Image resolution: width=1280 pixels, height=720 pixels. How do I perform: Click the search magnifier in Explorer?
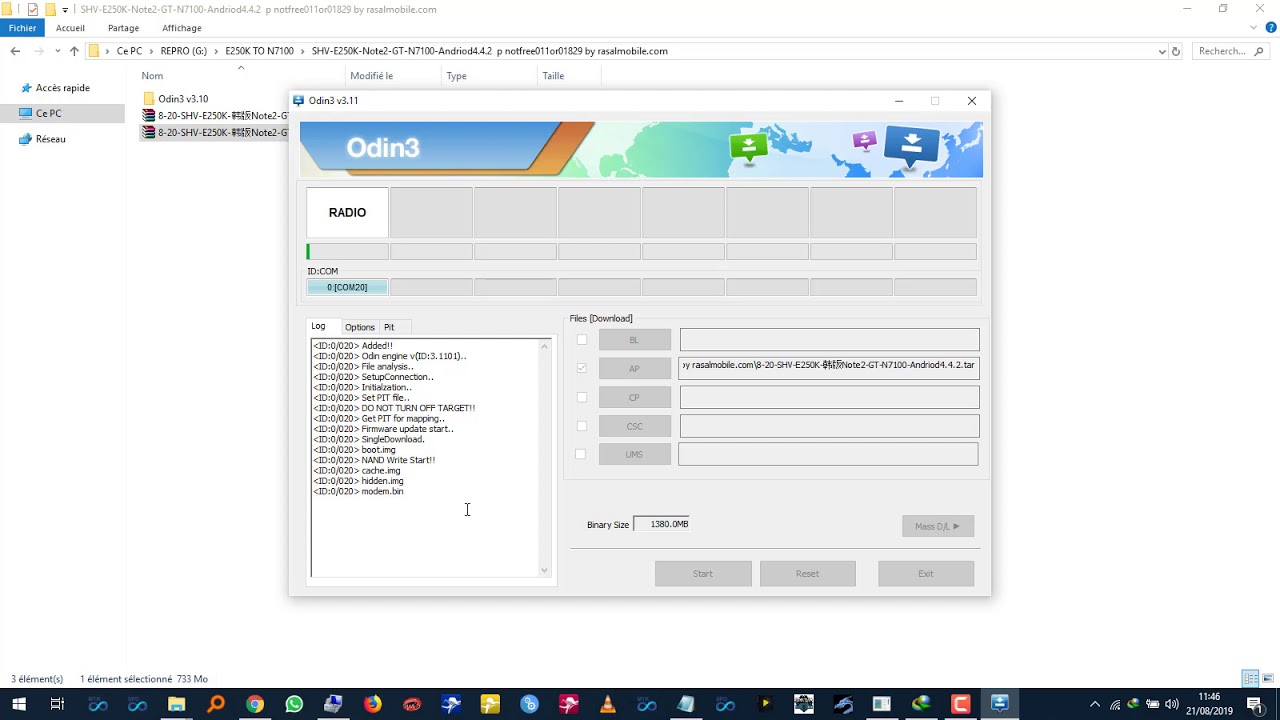1259,51
